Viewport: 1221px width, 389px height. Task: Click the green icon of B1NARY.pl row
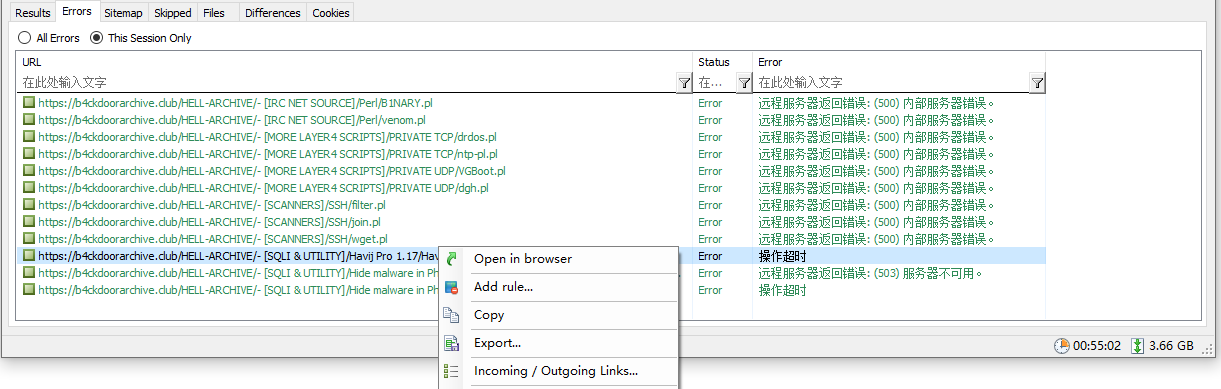click(x=29, y=103)
